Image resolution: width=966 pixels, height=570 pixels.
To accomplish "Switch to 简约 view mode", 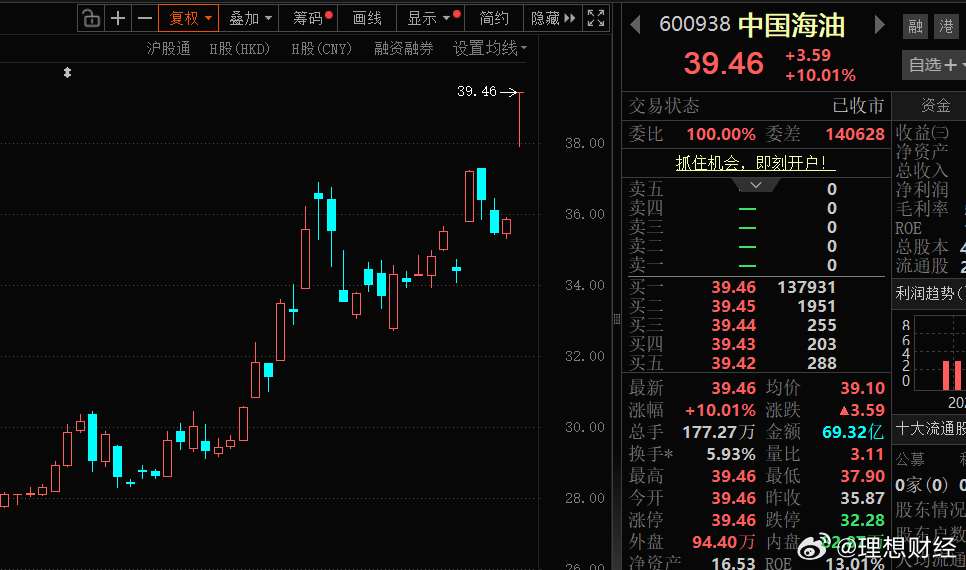I will (494, 18).
